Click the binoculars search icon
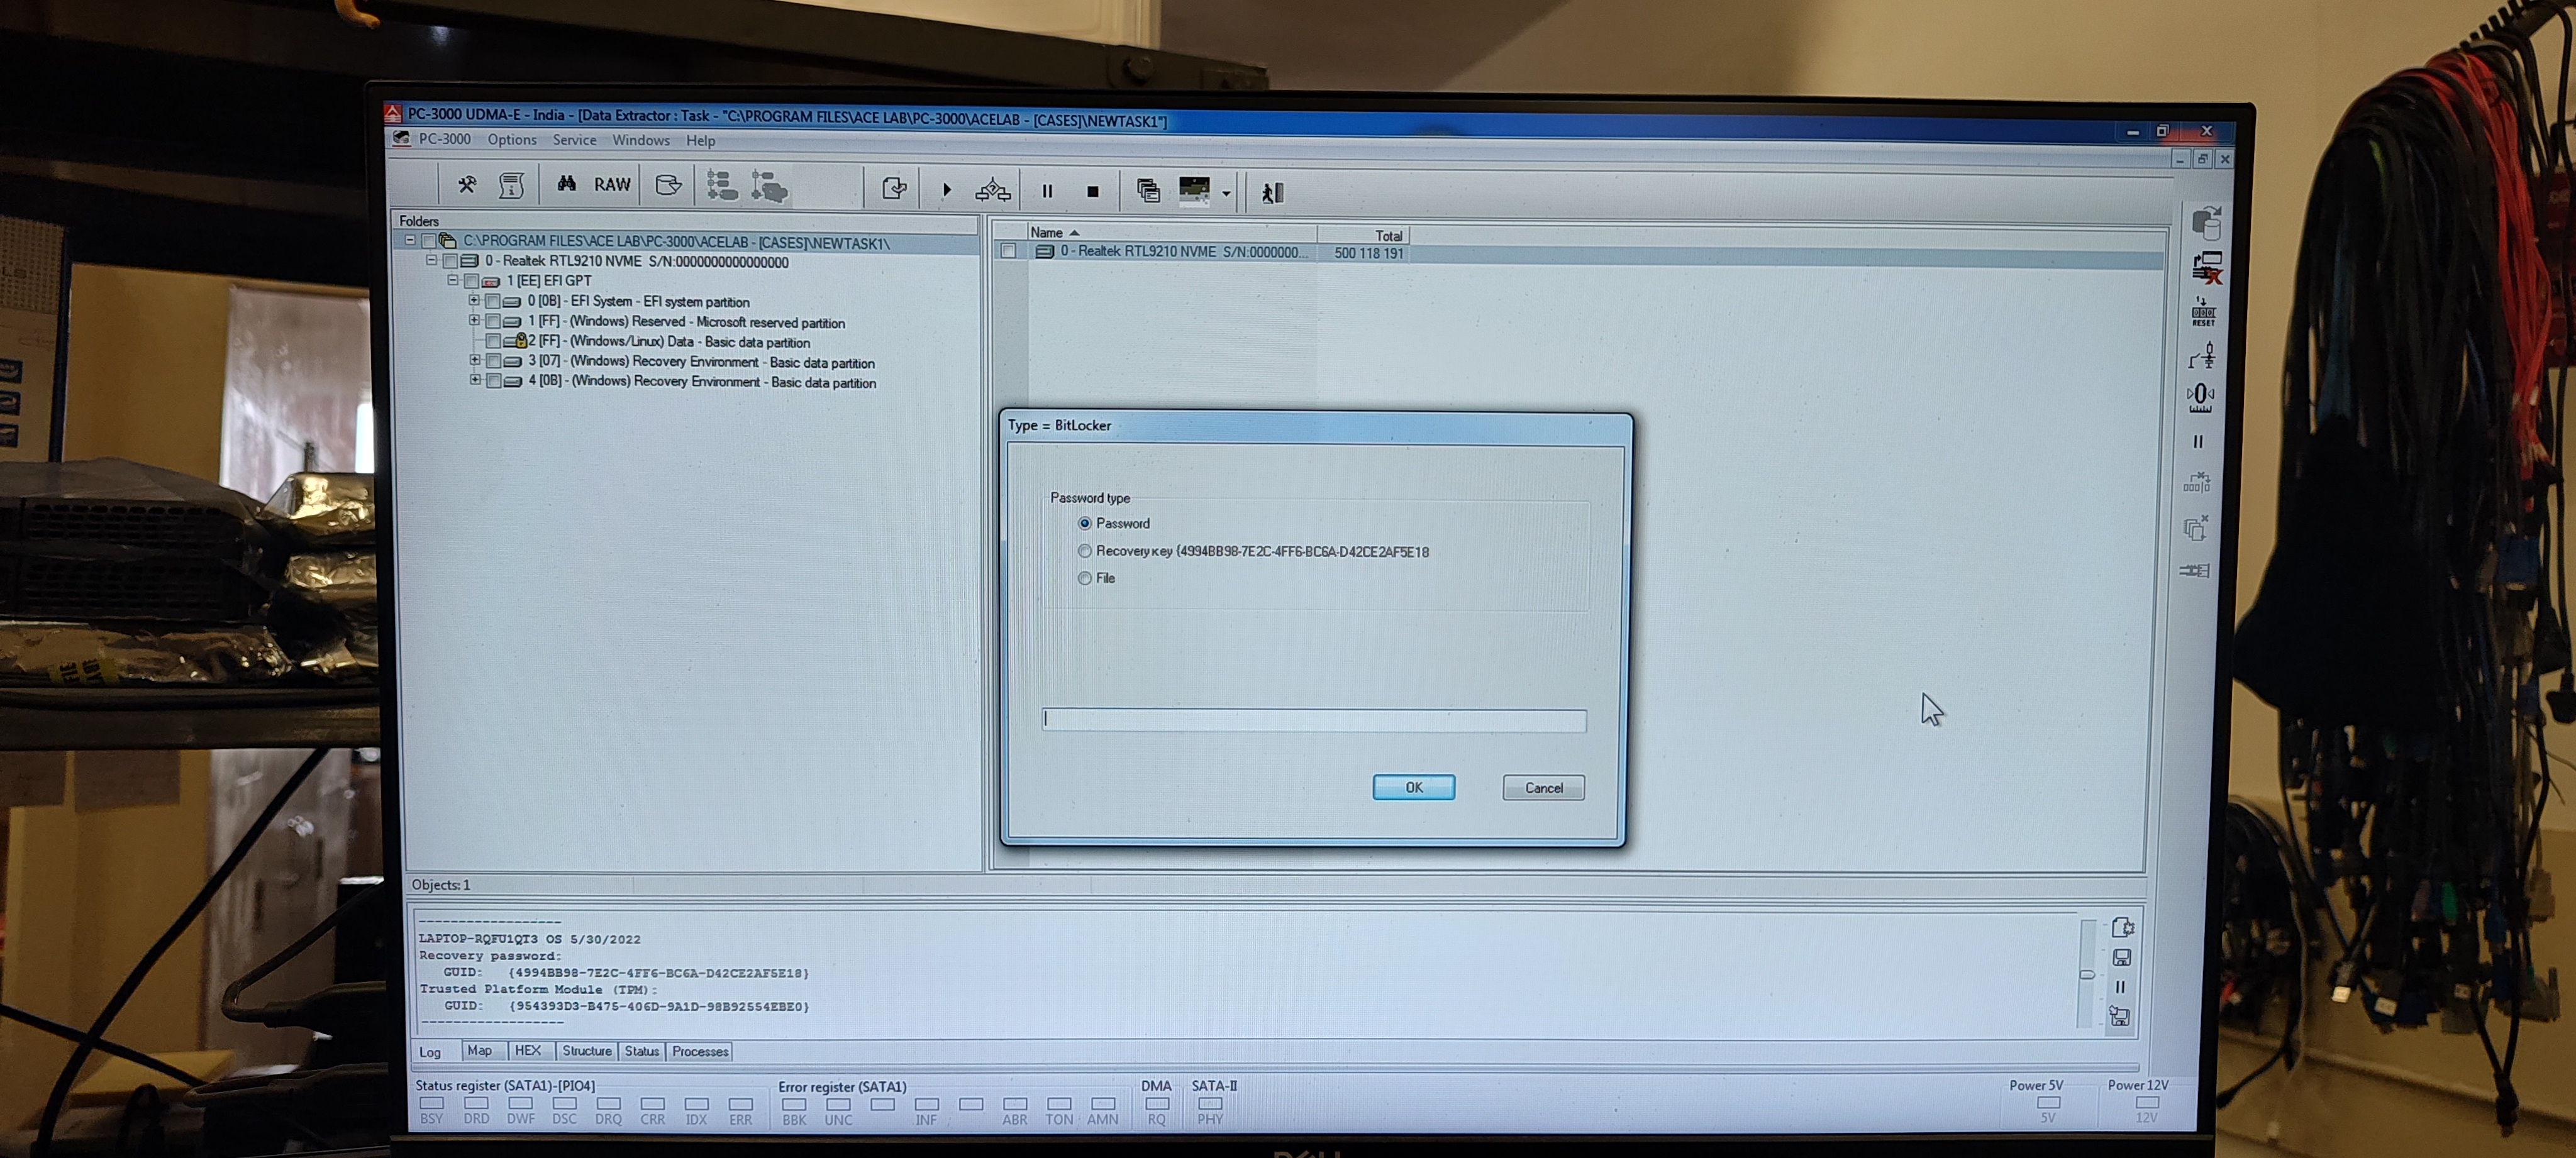Image resolution: width=2576 pixels, height=1158 pixels. 567,184
